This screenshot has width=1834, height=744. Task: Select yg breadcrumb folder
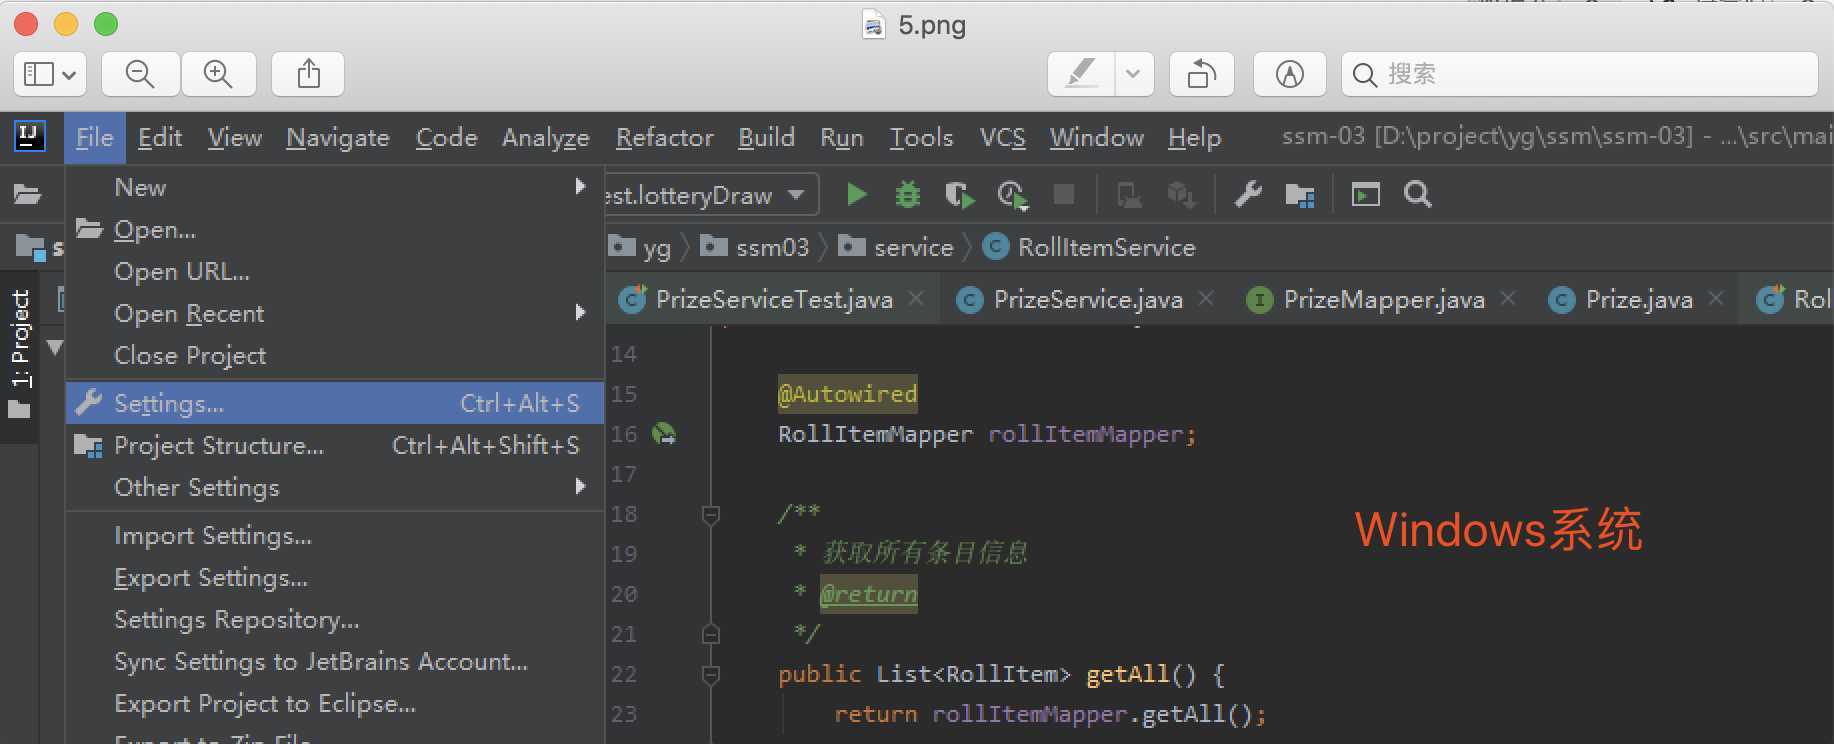point(641,247)
